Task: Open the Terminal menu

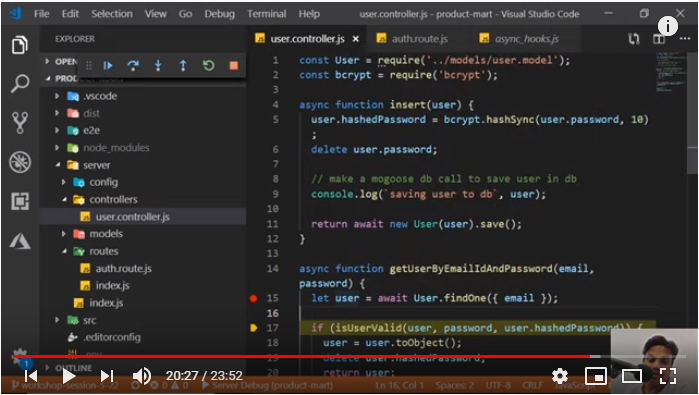Action: tap(267, 14)
